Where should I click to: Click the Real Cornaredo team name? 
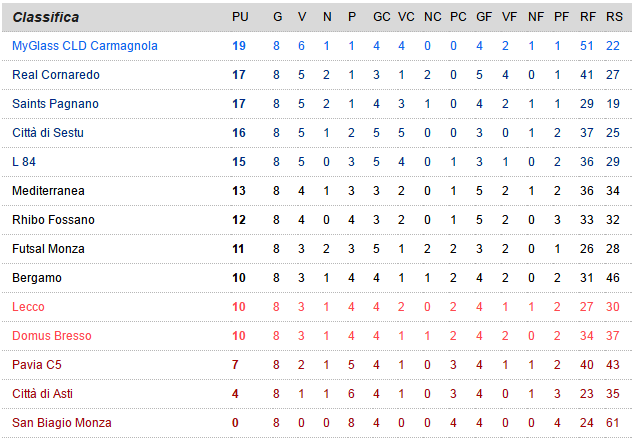click(56, 75)
